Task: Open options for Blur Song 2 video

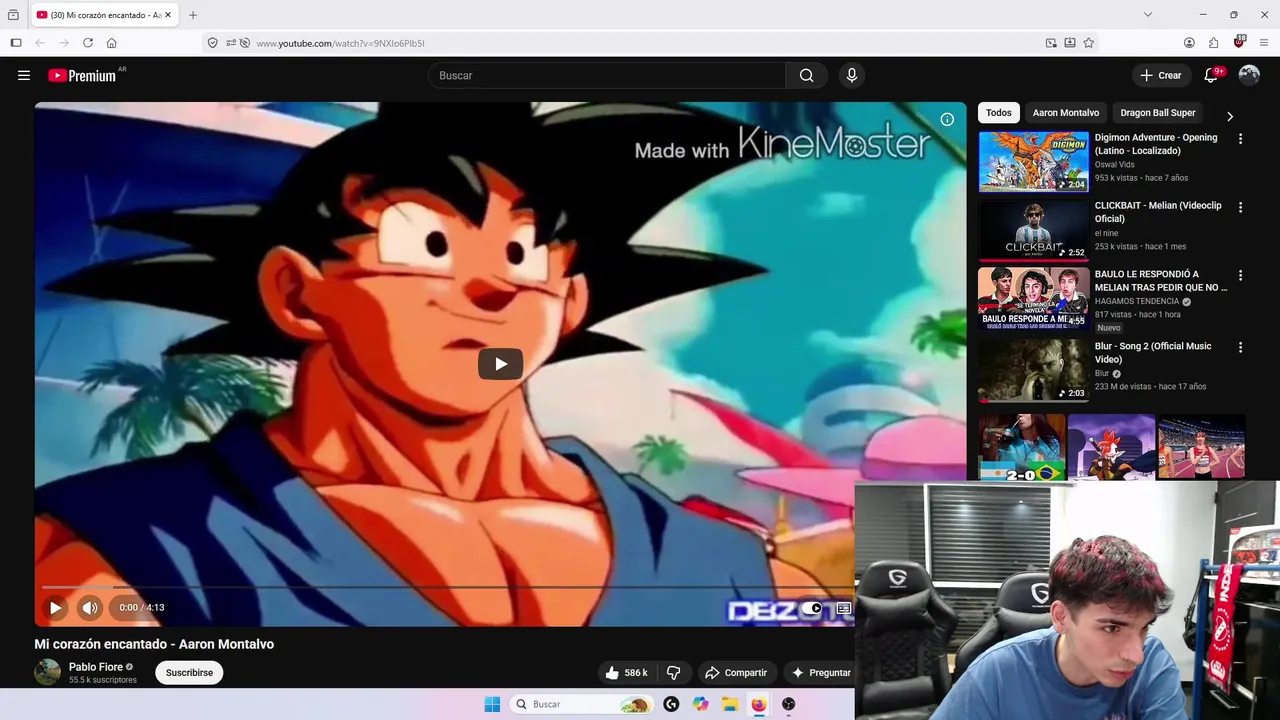Action: pos(1241,347)
